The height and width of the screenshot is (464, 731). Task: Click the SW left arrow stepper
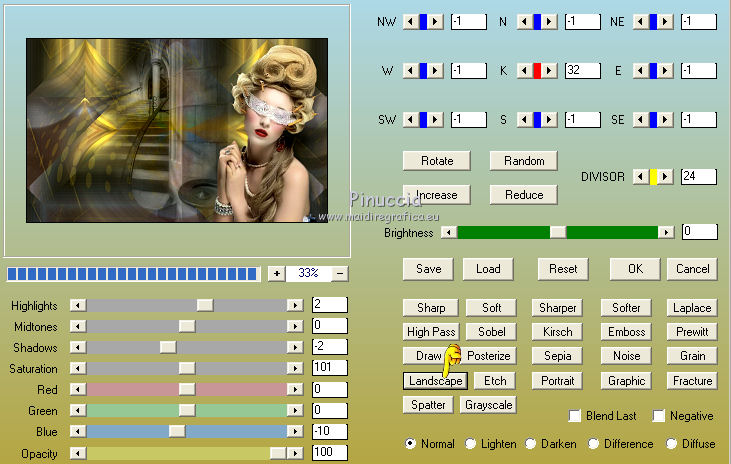pos(410,120)
